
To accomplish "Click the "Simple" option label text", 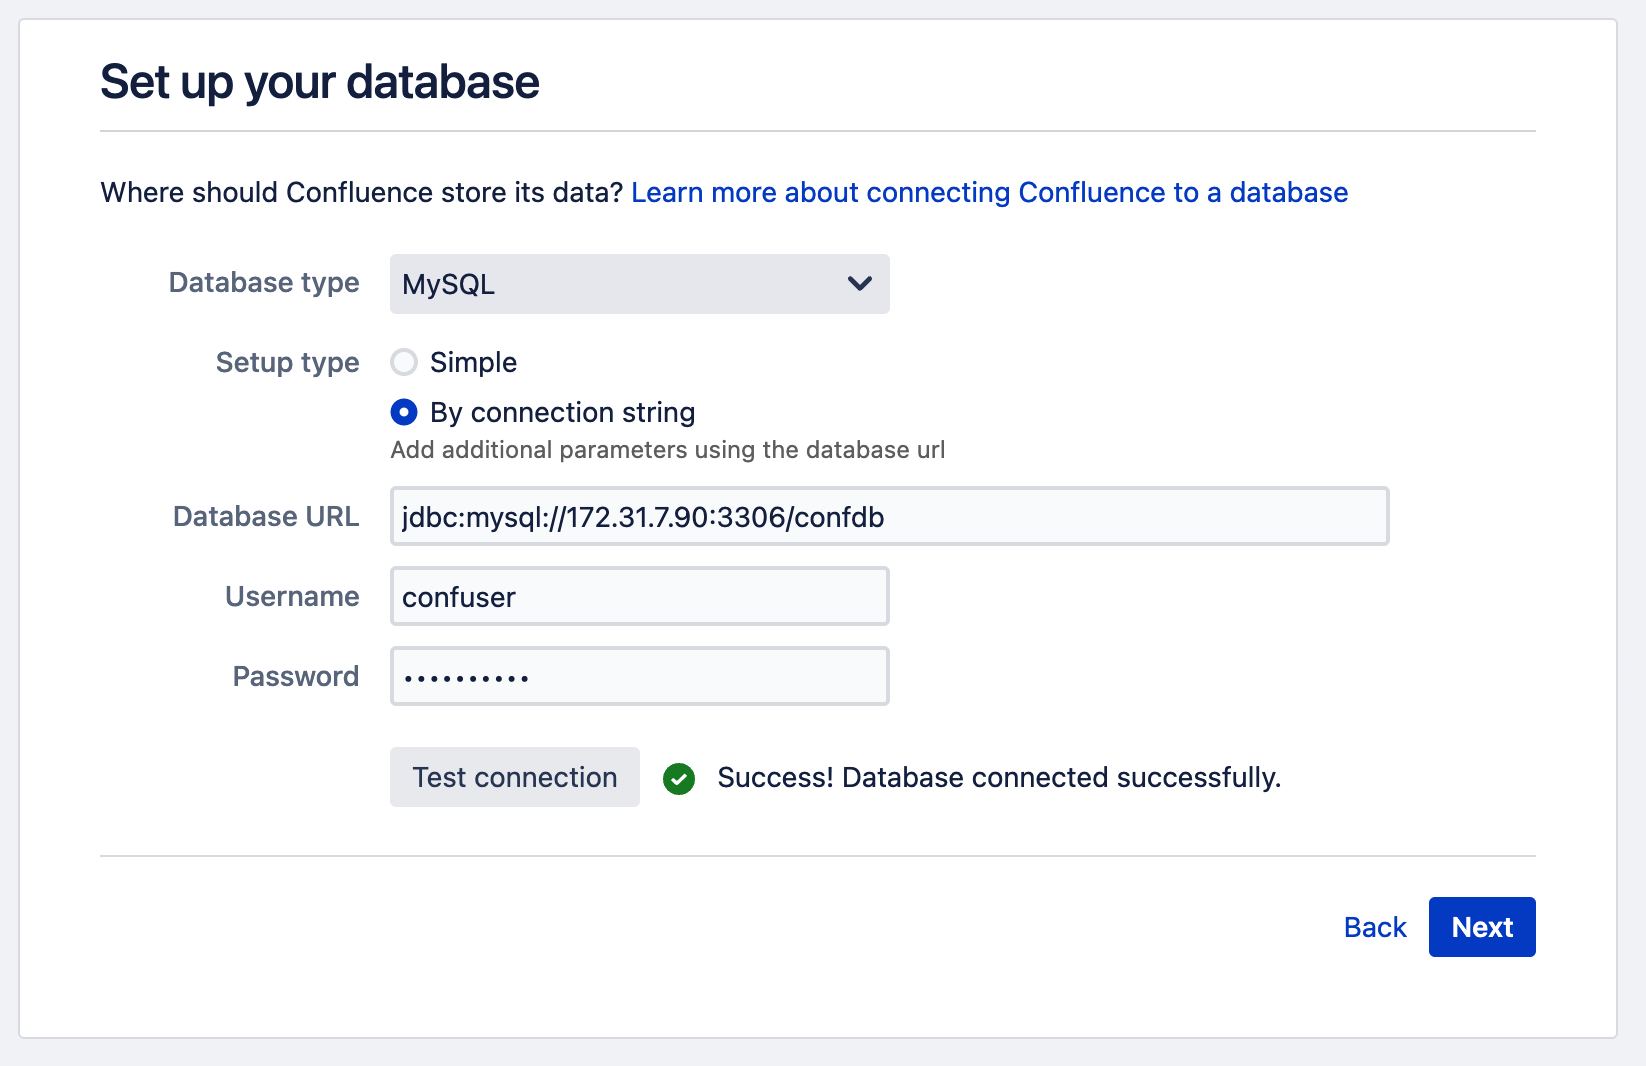I will (x=473, y=362).
